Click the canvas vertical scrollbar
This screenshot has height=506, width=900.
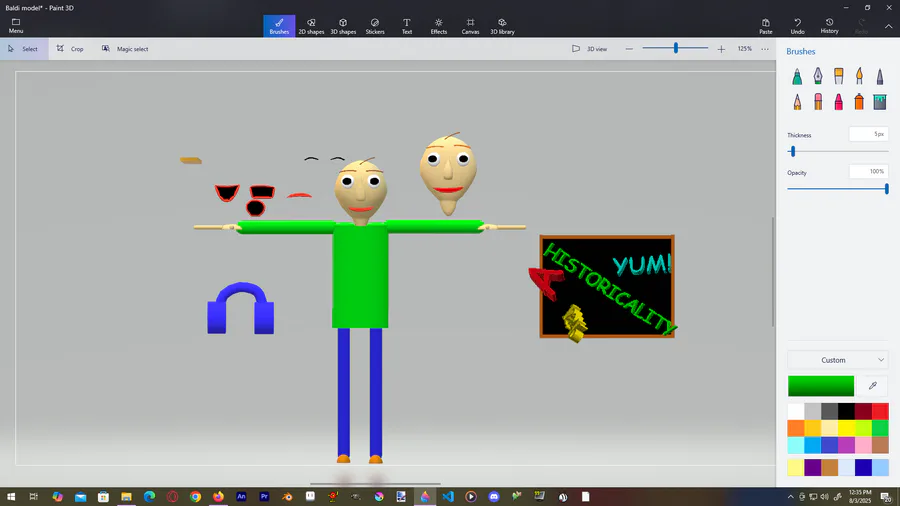pyautogui.click(x=773, y=272)
